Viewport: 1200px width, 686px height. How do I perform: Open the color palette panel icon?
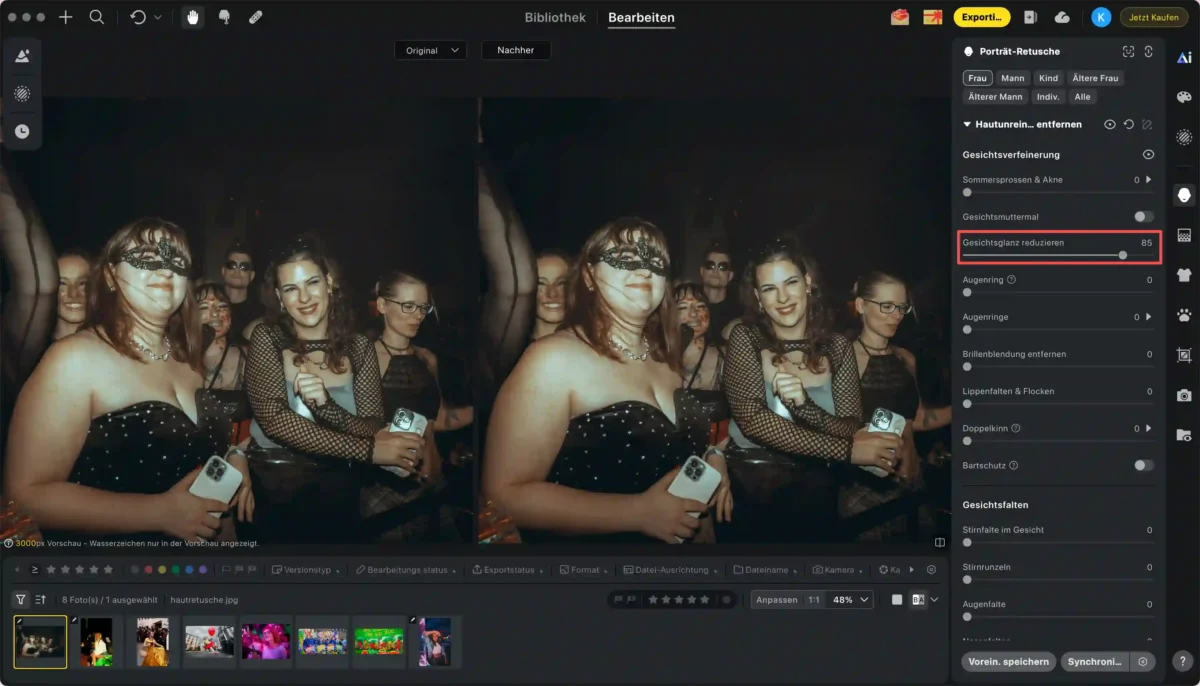point(1184,97)
